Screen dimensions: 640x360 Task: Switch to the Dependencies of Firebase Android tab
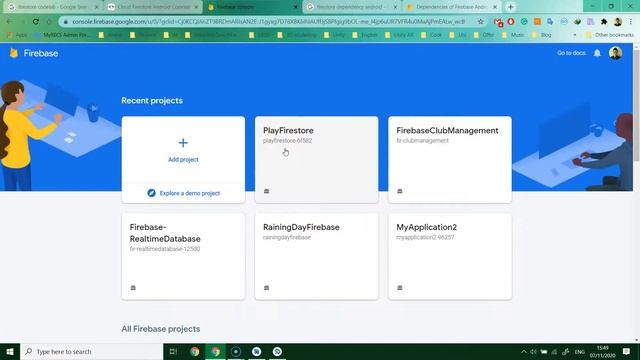tap(452, 7)
